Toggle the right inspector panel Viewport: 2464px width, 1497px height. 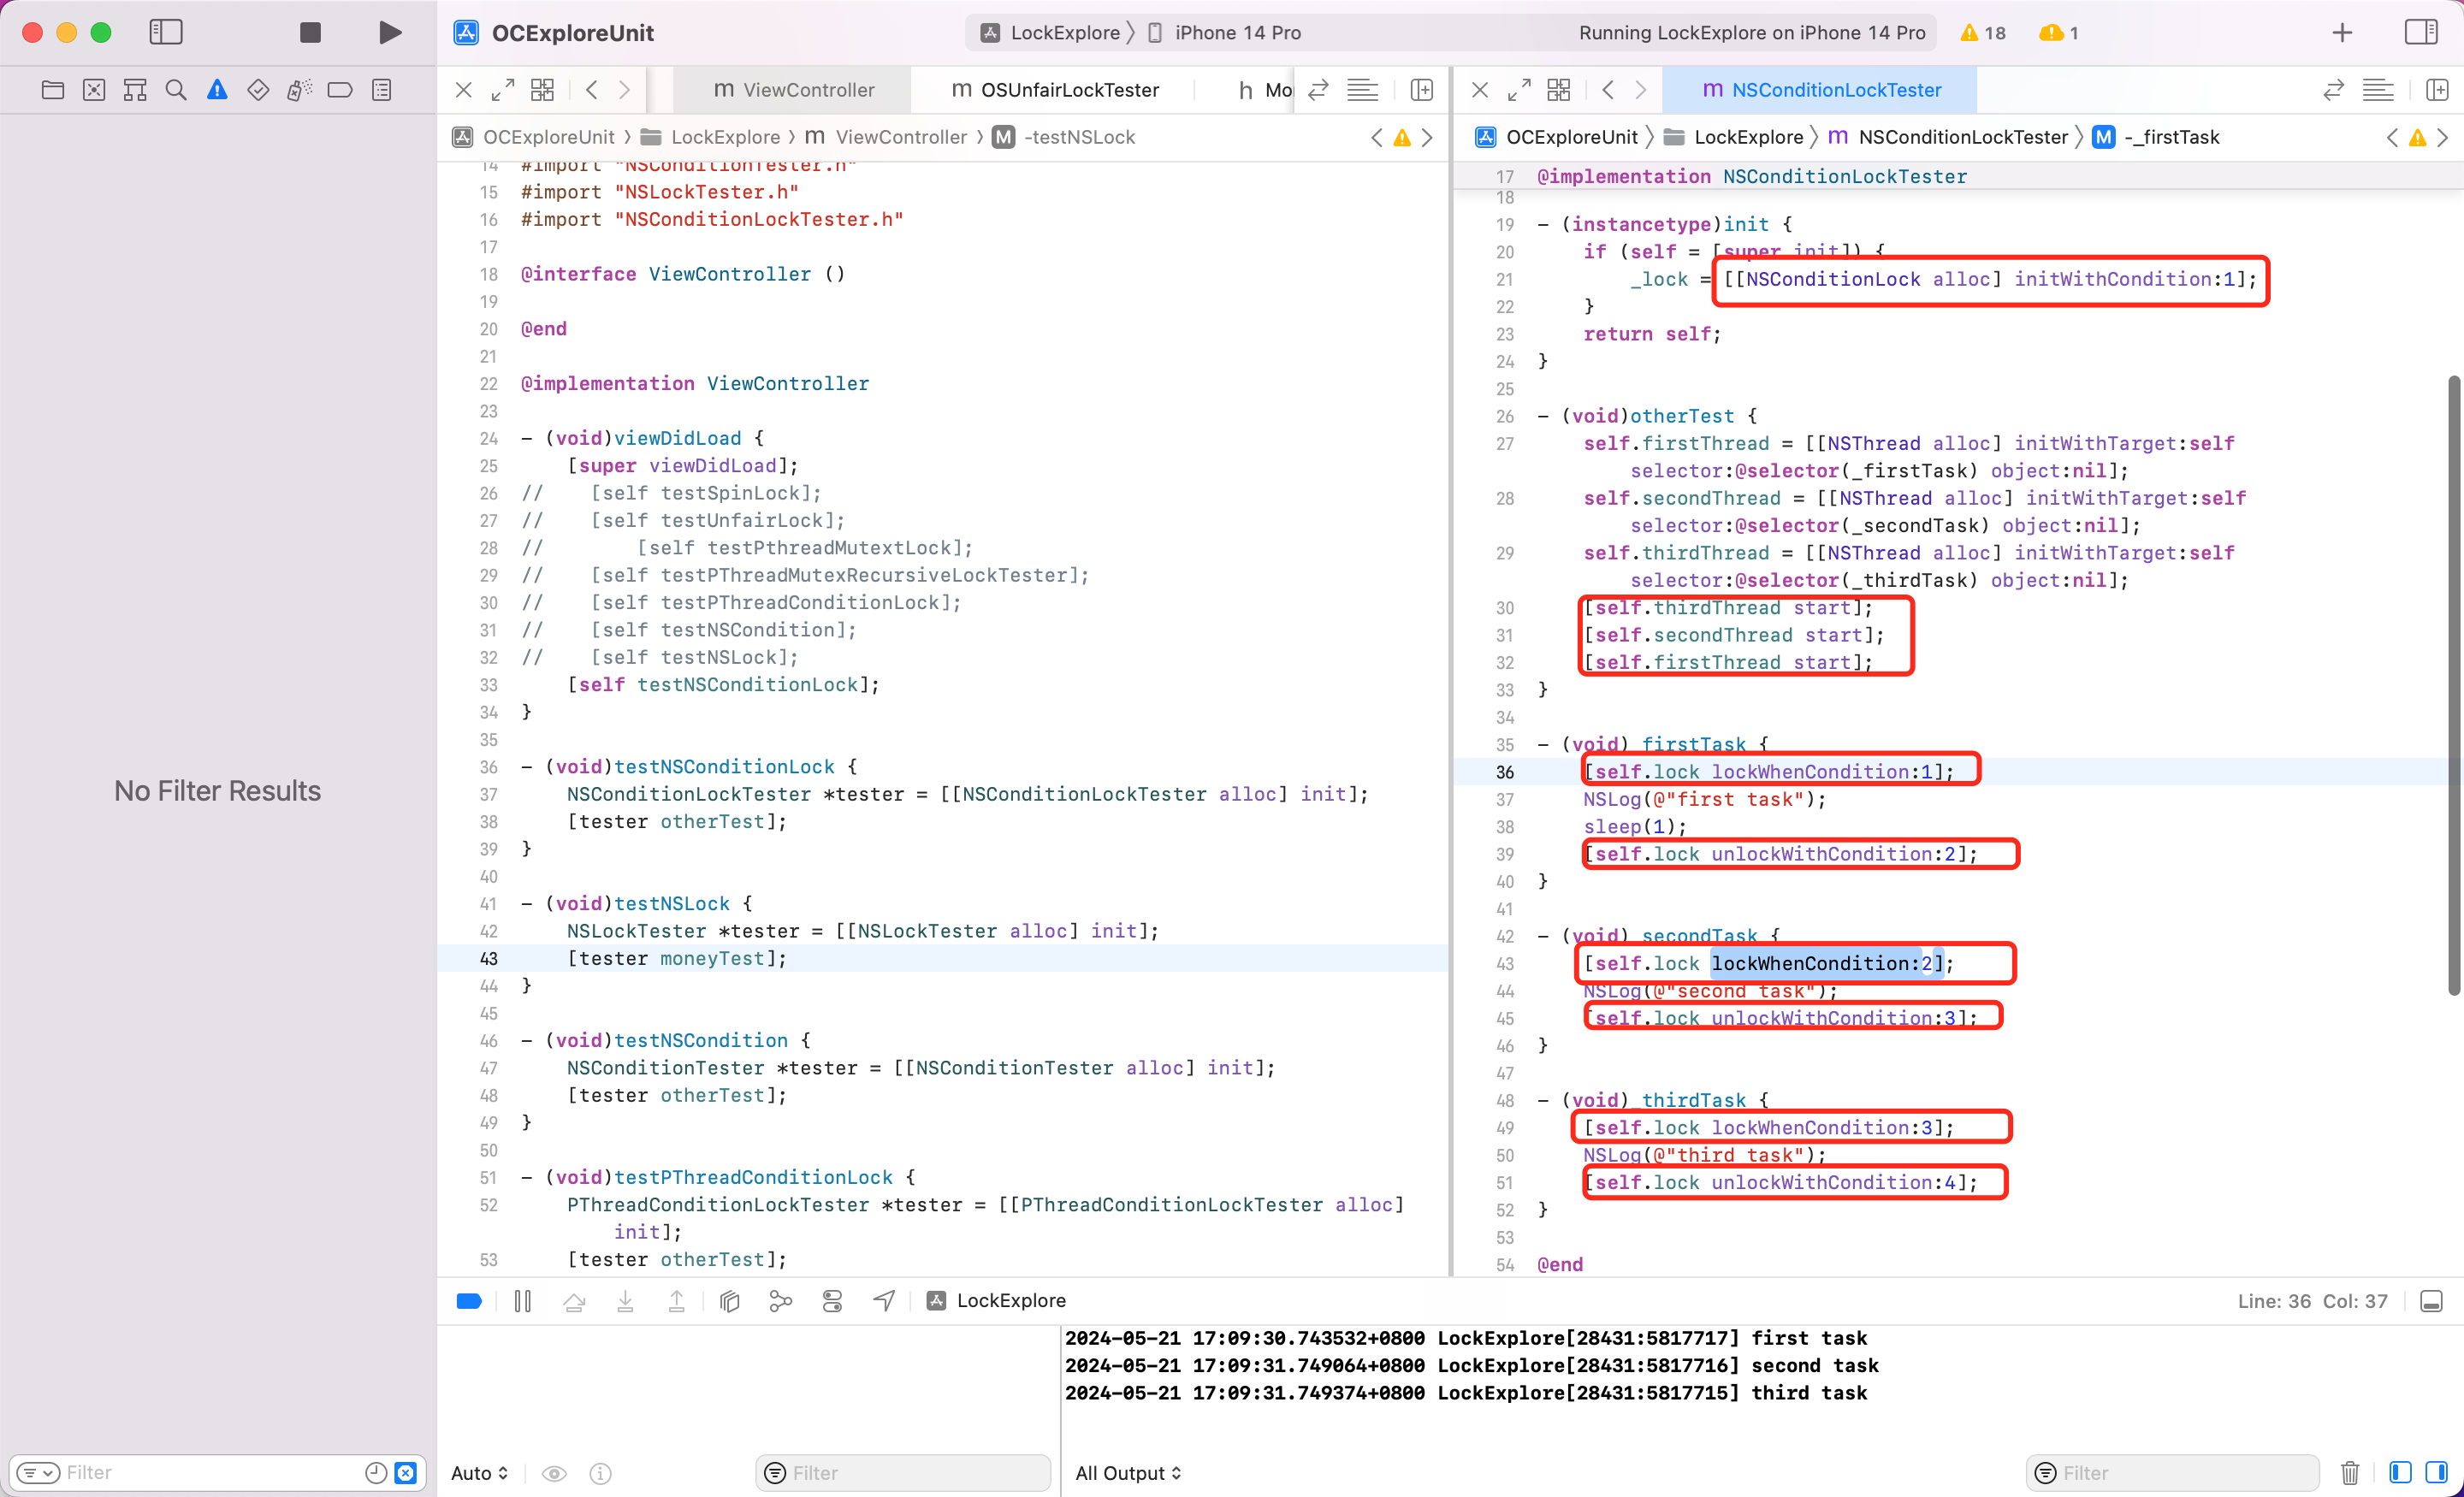(x=2421, y=32)
